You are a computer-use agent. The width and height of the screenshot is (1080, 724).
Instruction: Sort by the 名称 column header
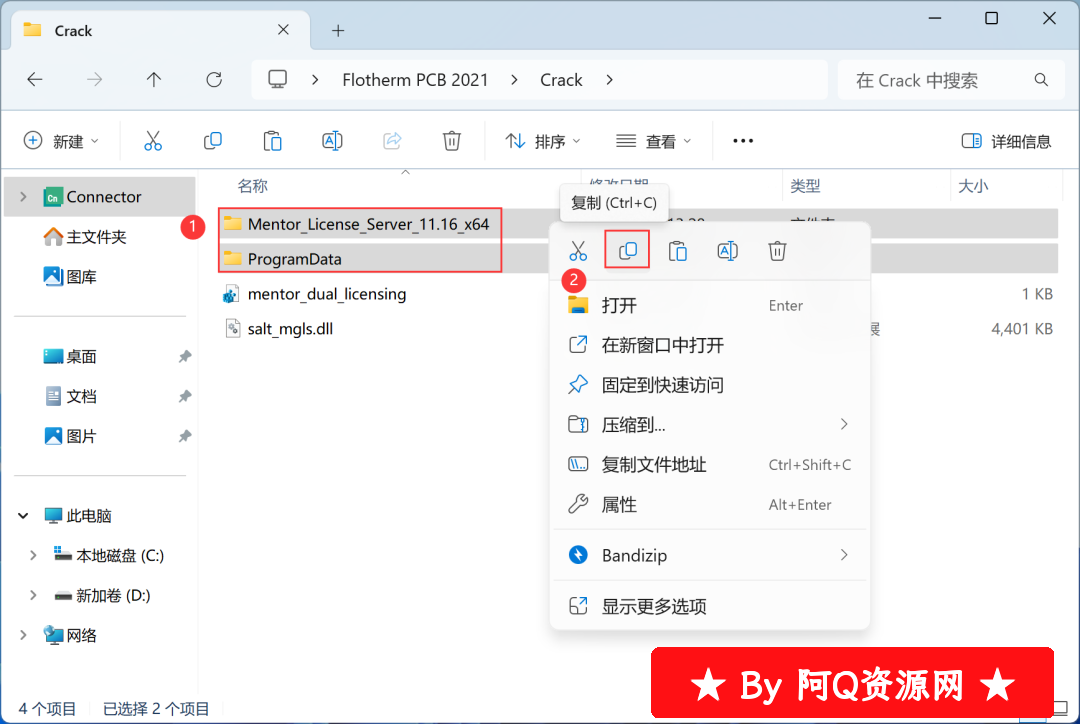point(253,186)
